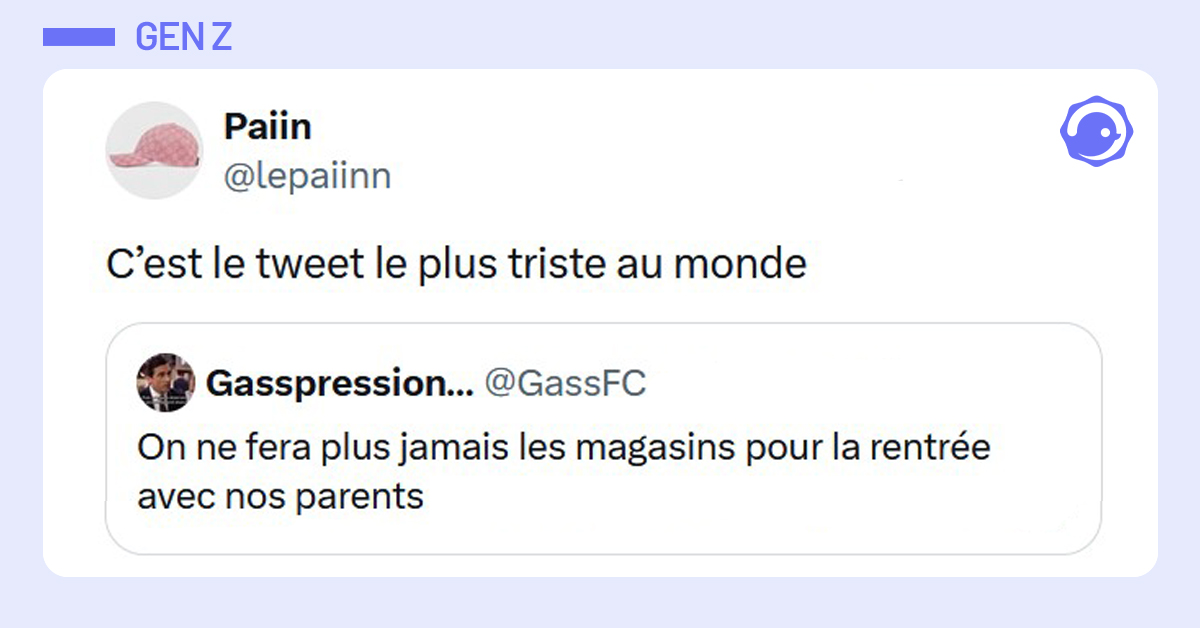Click the @GassFC handle
1200x628 pixels.
coord(565,382)
